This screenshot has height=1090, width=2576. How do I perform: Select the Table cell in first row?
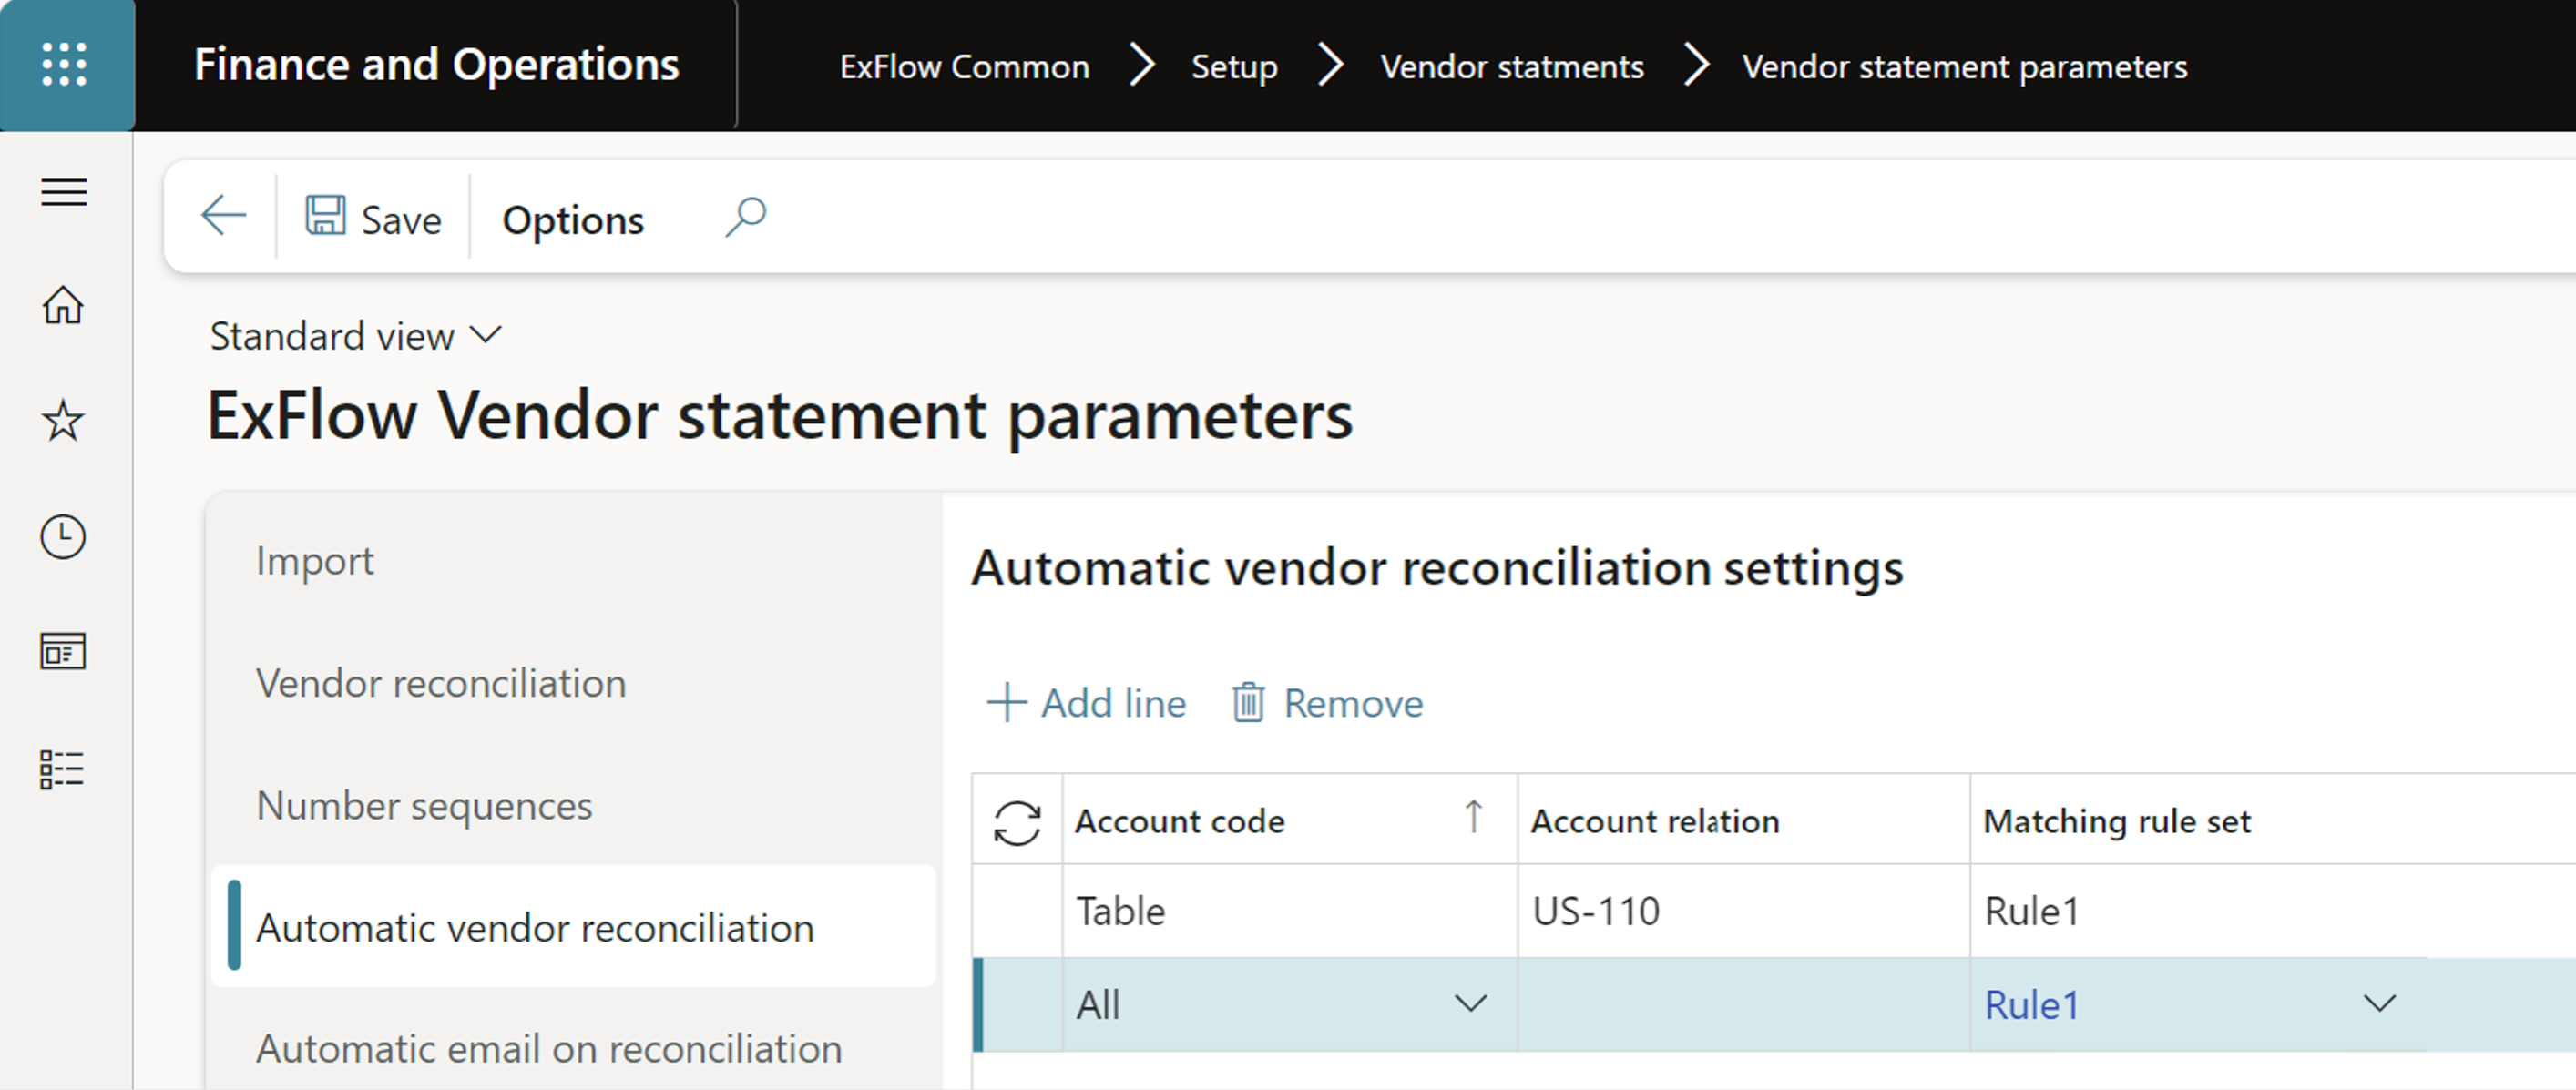click(1289, 911)
